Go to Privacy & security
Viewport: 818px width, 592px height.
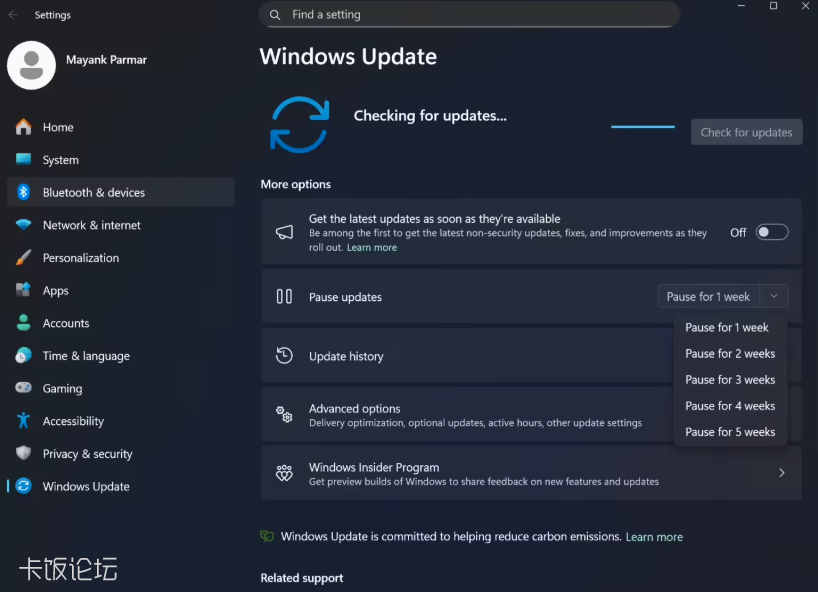tap(121, 453)
